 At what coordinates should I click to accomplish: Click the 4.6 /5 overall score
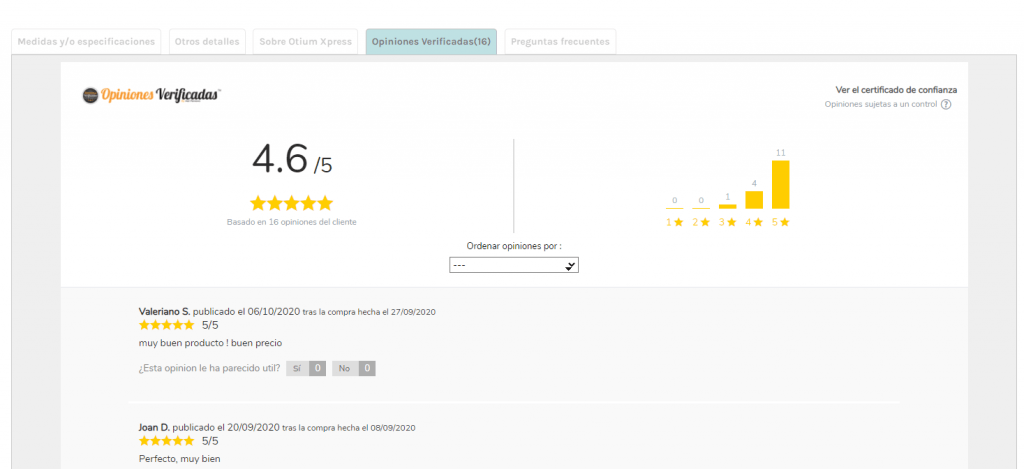click(x=292, y=159)
